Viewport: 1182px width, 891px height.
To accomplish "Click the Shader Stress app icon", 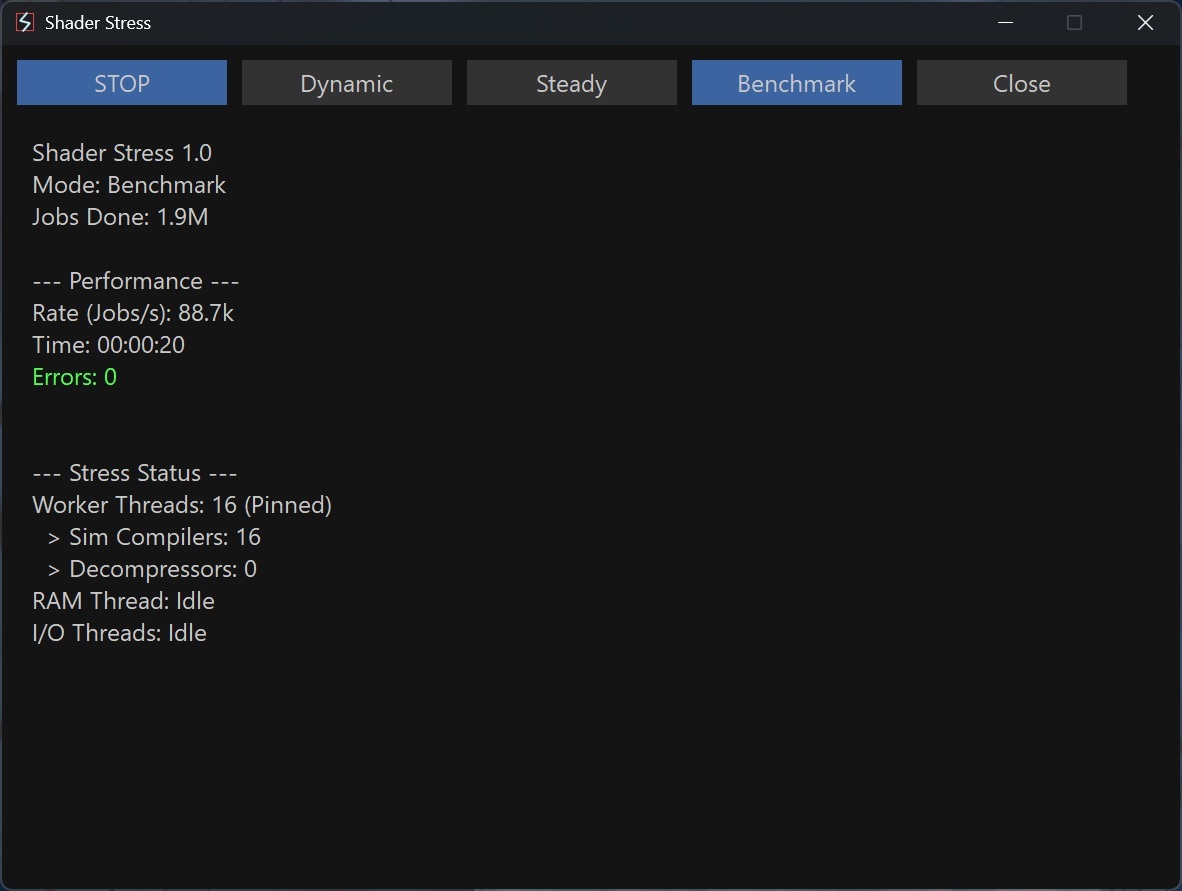I will 25,22.
